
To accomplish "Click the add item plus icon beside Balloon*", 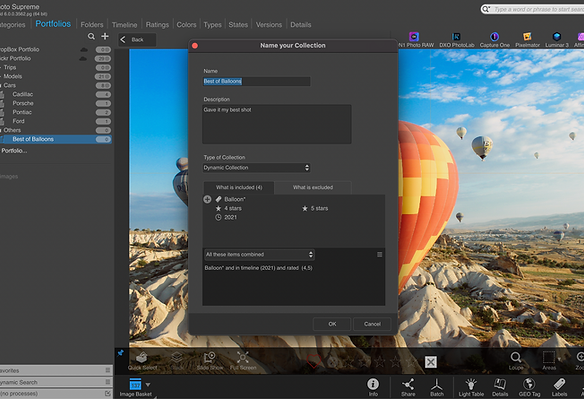I will (207, 199).
